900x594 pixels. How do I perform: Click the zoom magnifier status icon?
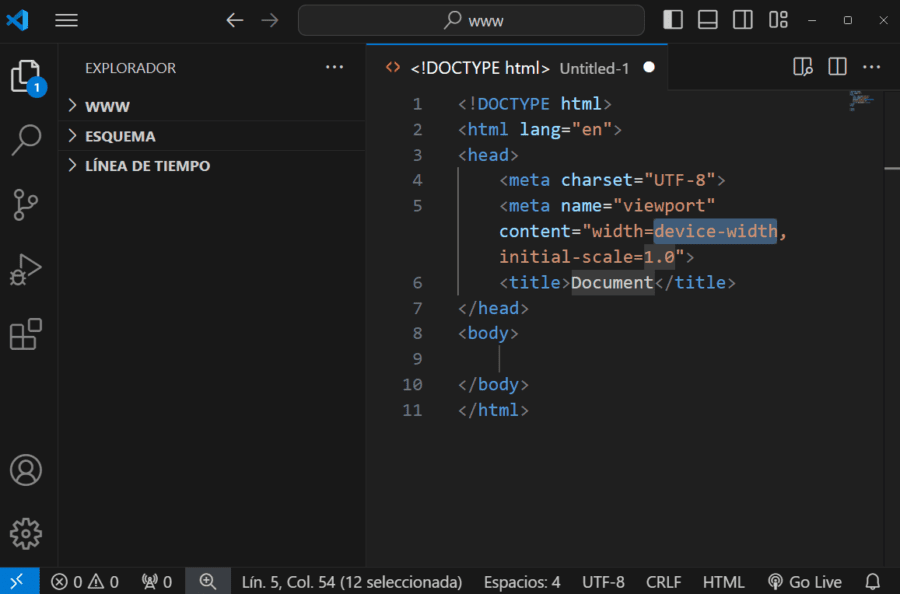[x=208, y=581]
